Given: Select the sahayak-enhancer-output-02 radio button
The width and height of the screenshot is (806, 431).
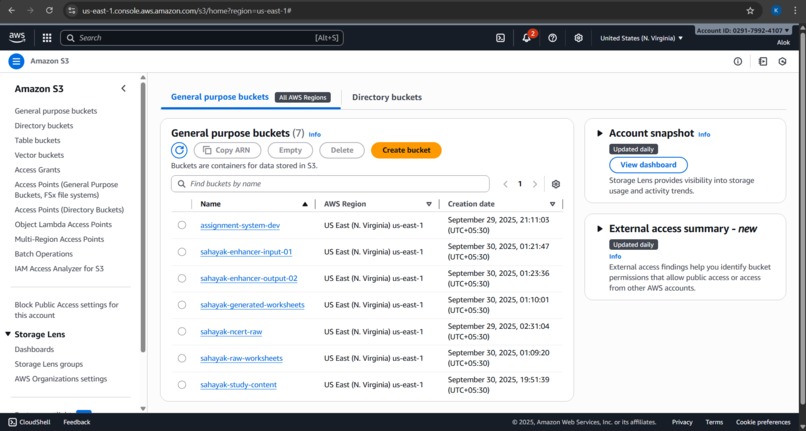Looking at the screenshot, I should [182, 278].
